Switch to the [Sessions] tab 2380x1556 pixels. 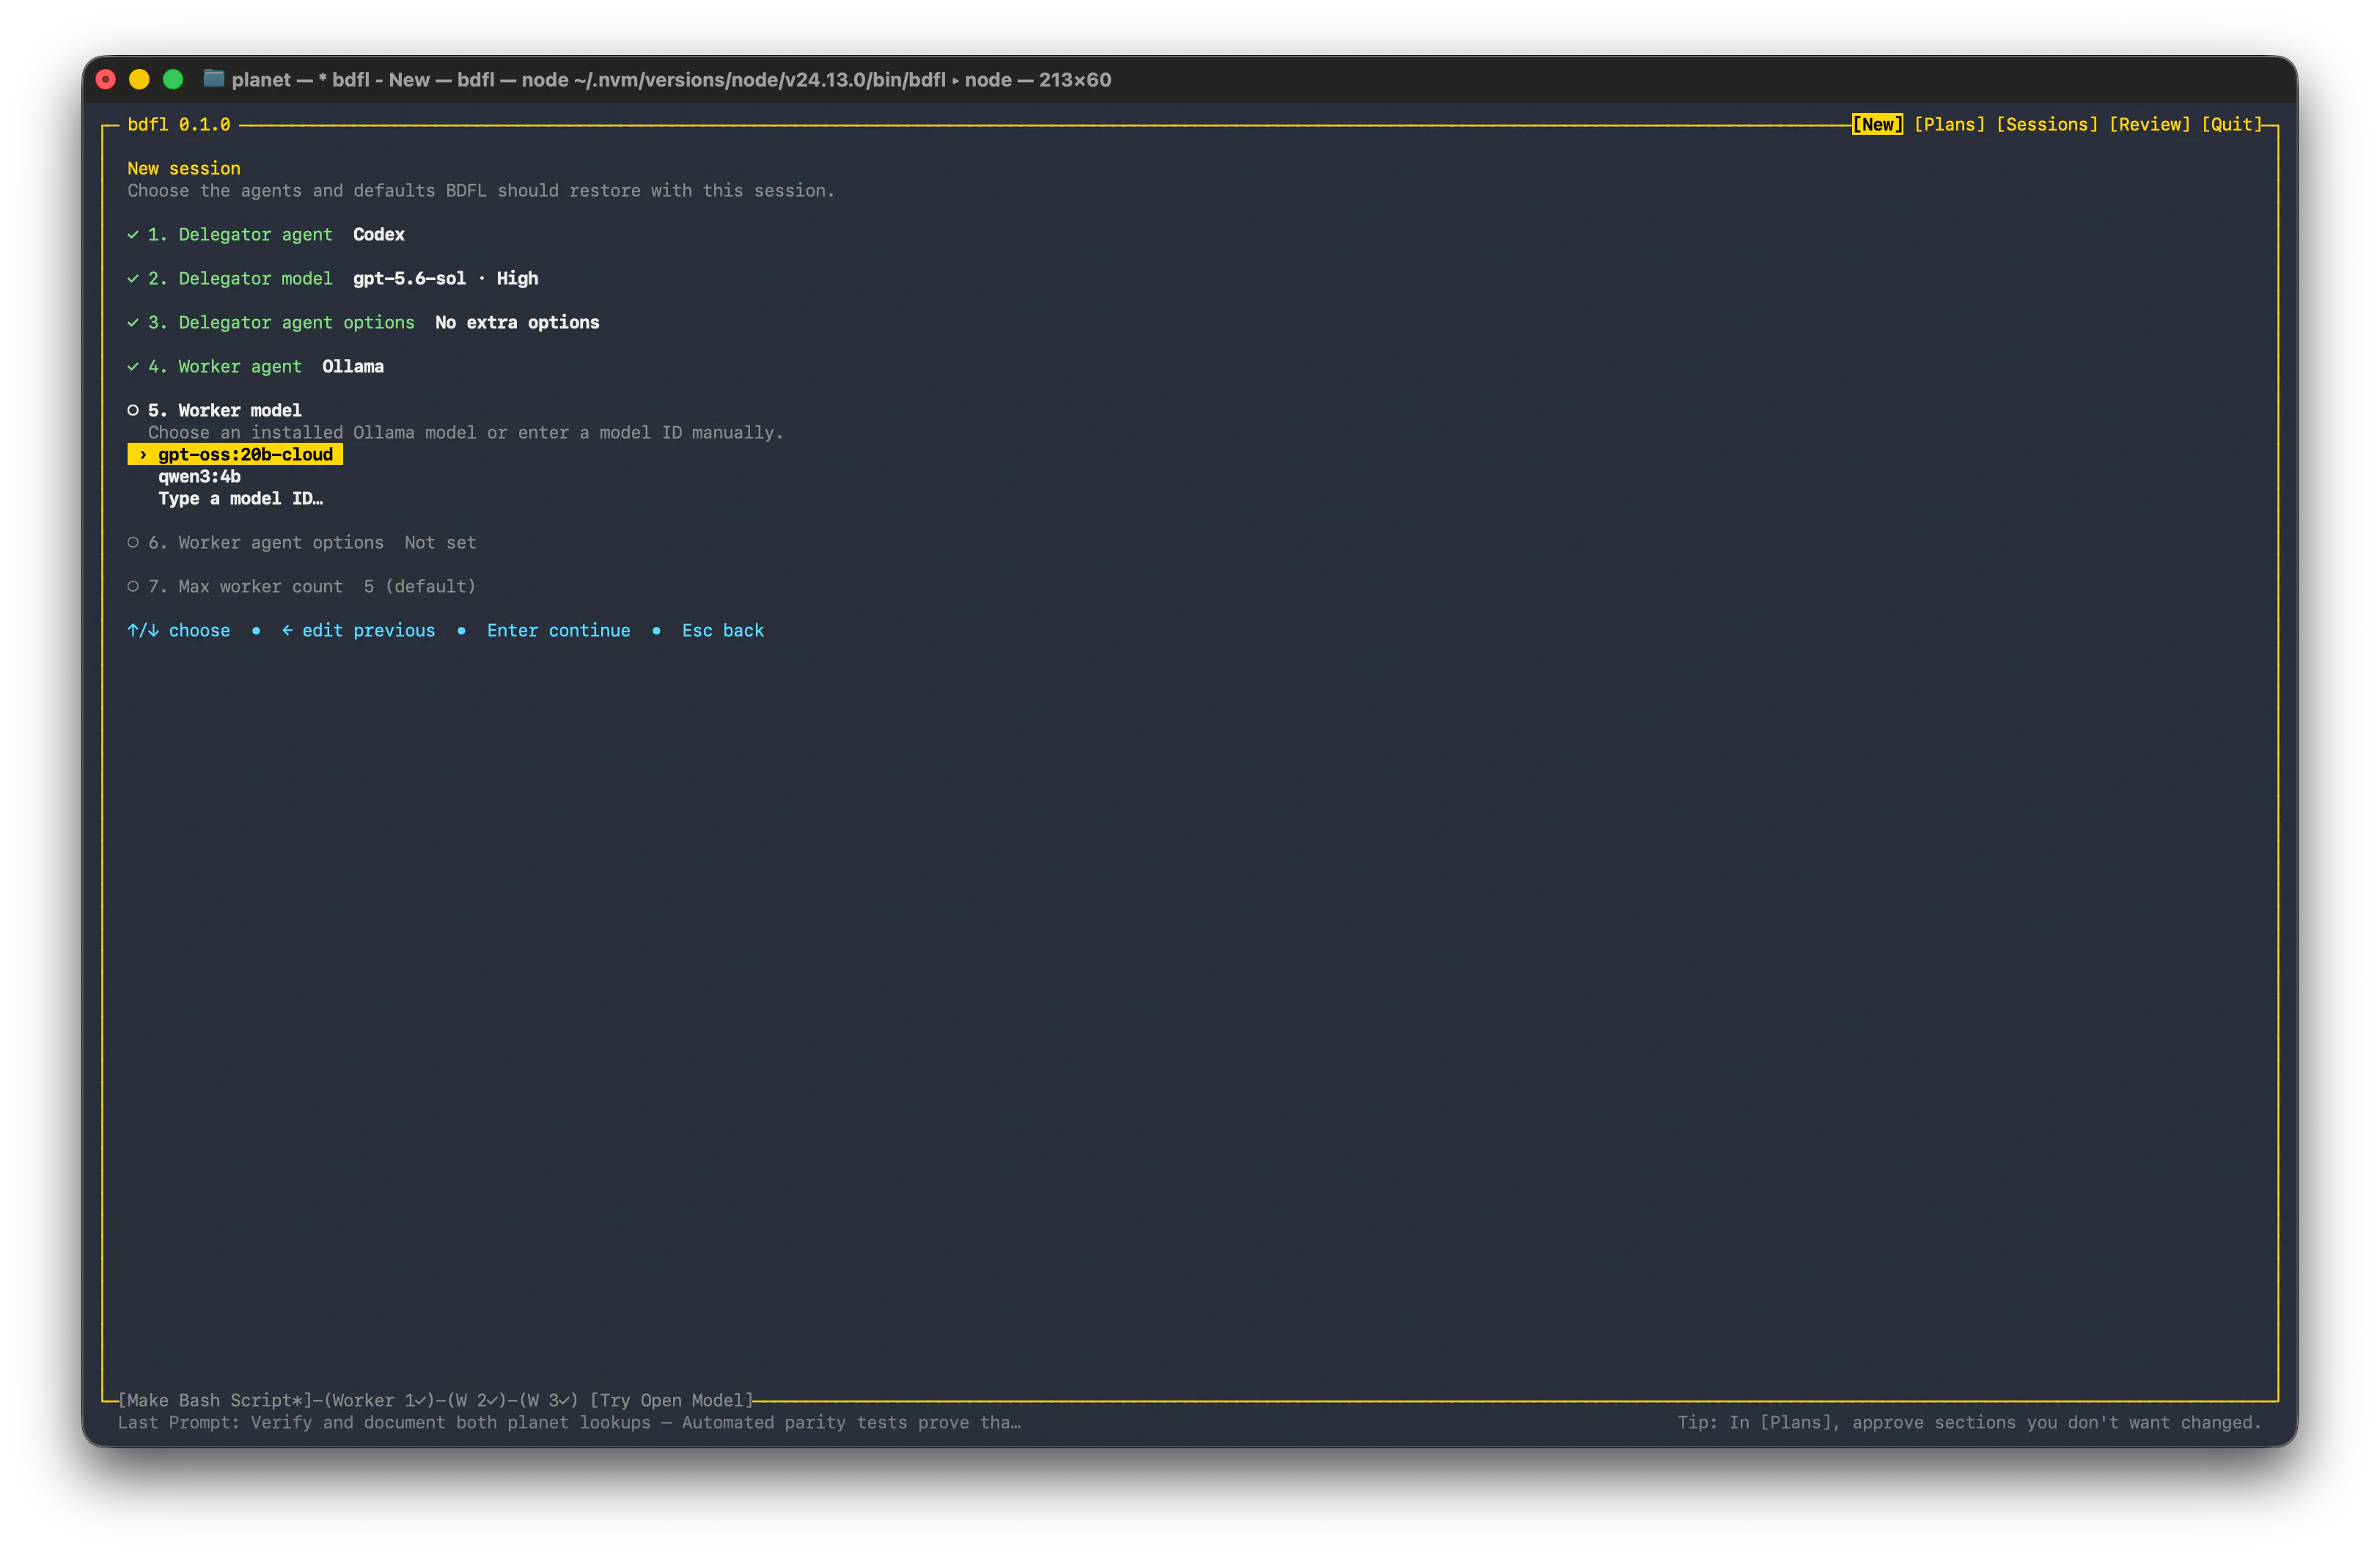(x=2047, y=124)
